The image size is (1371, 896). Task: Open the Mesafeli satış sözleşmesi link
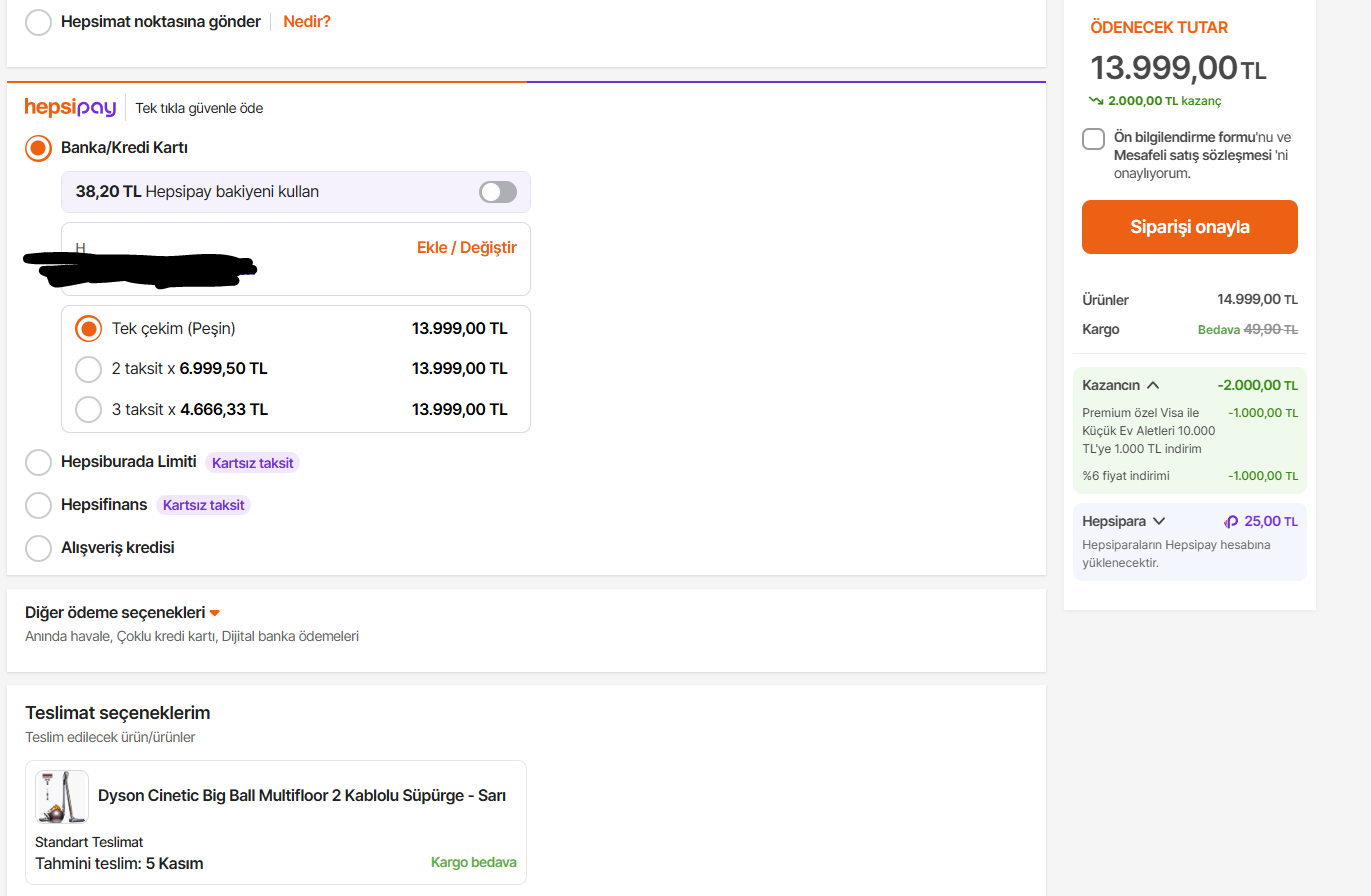(1193, 155)
